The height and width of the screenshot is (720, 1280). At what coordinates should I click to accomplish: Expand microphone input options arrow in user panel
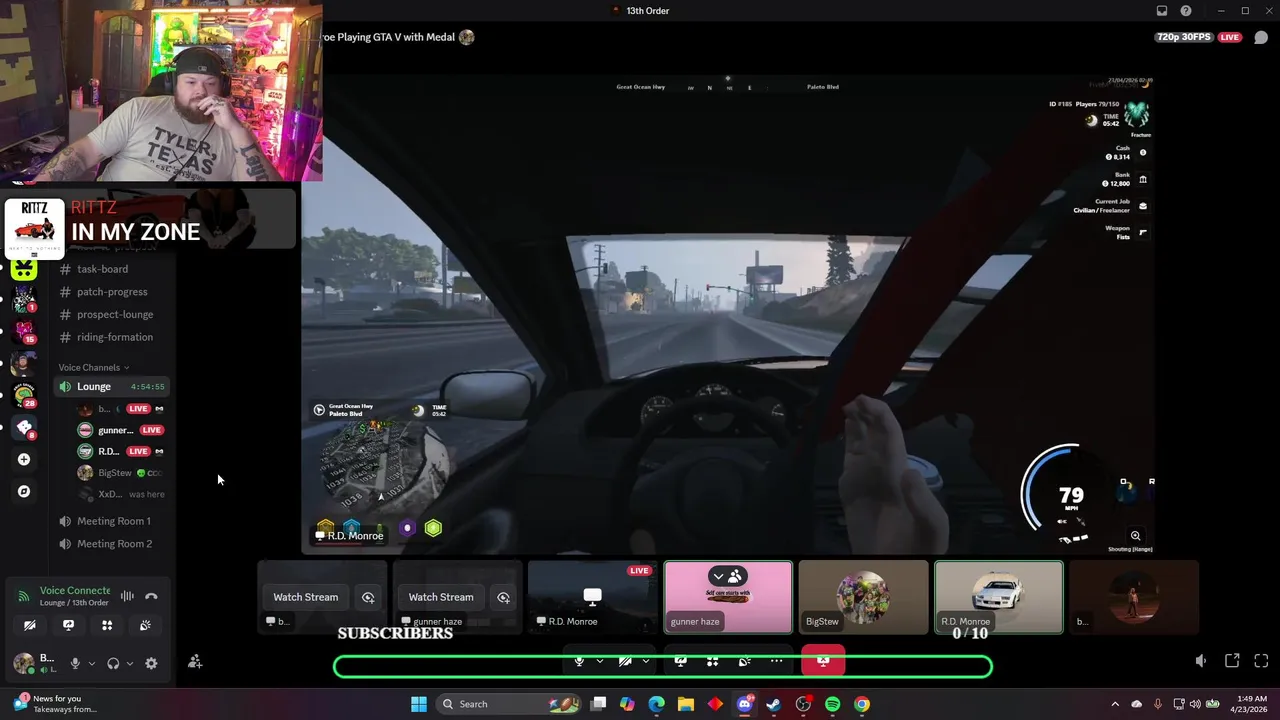[92, 663]
